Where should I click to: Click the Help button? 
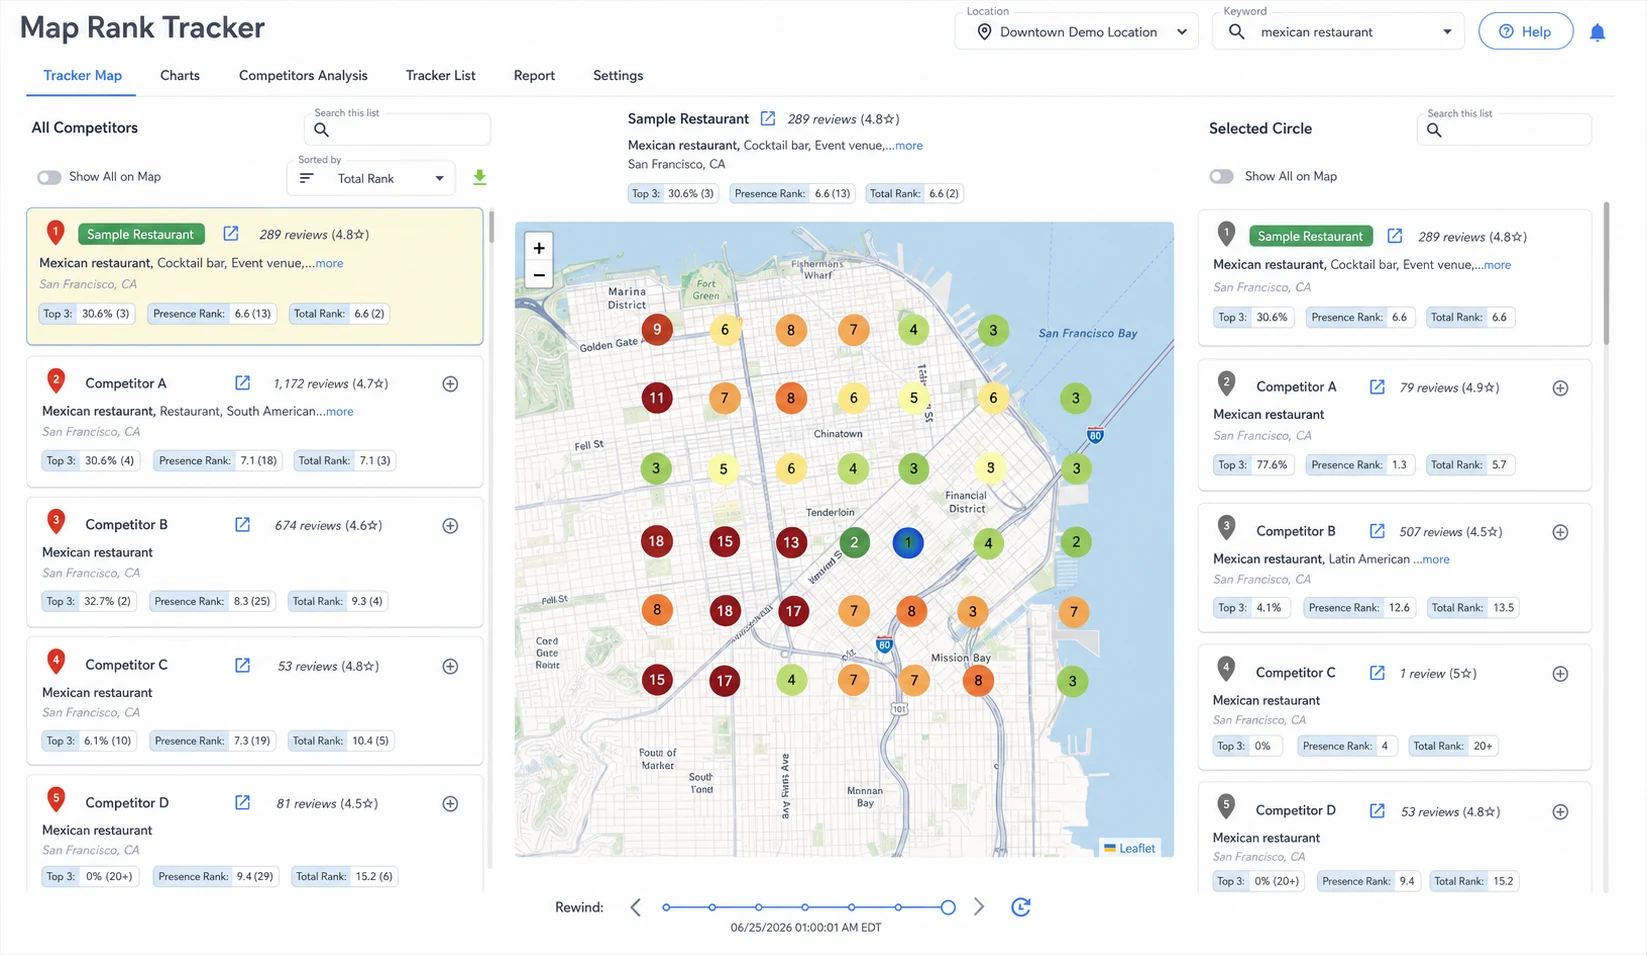pos(1525,32)
